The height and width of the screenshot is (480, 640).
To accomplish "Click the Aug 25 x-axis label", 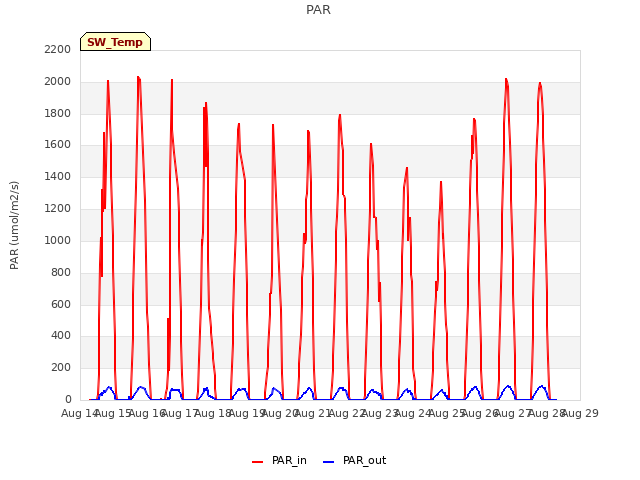I will tap(447, 413).
